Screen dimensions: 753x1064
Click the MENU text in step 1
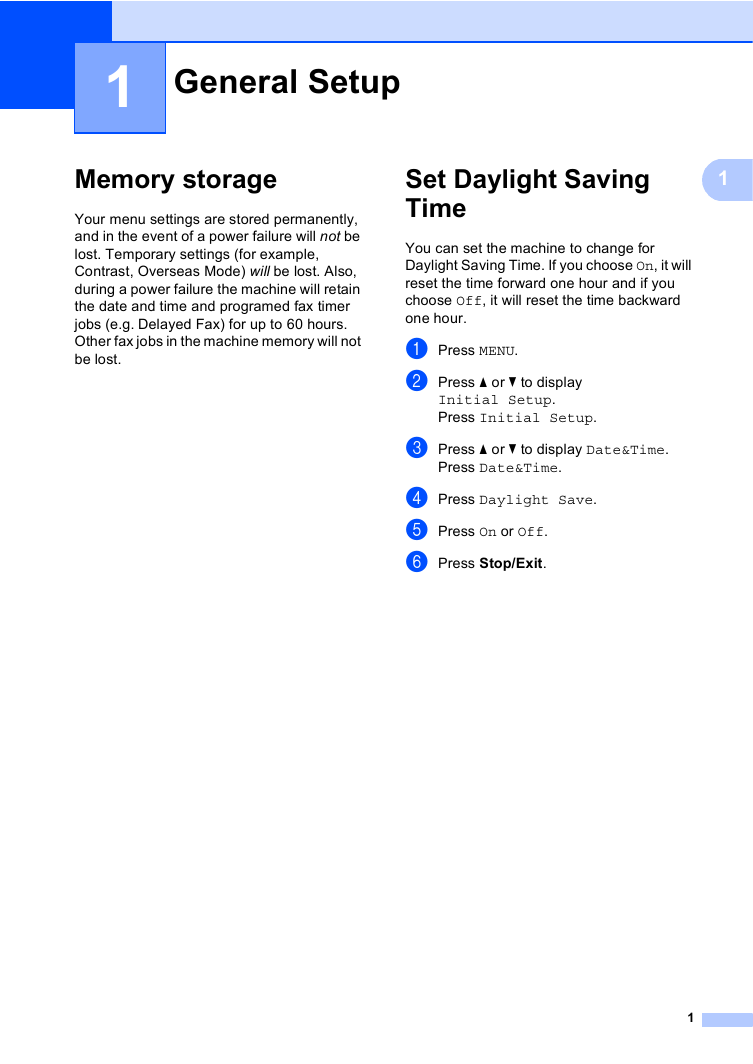click(x=497, y=351)
